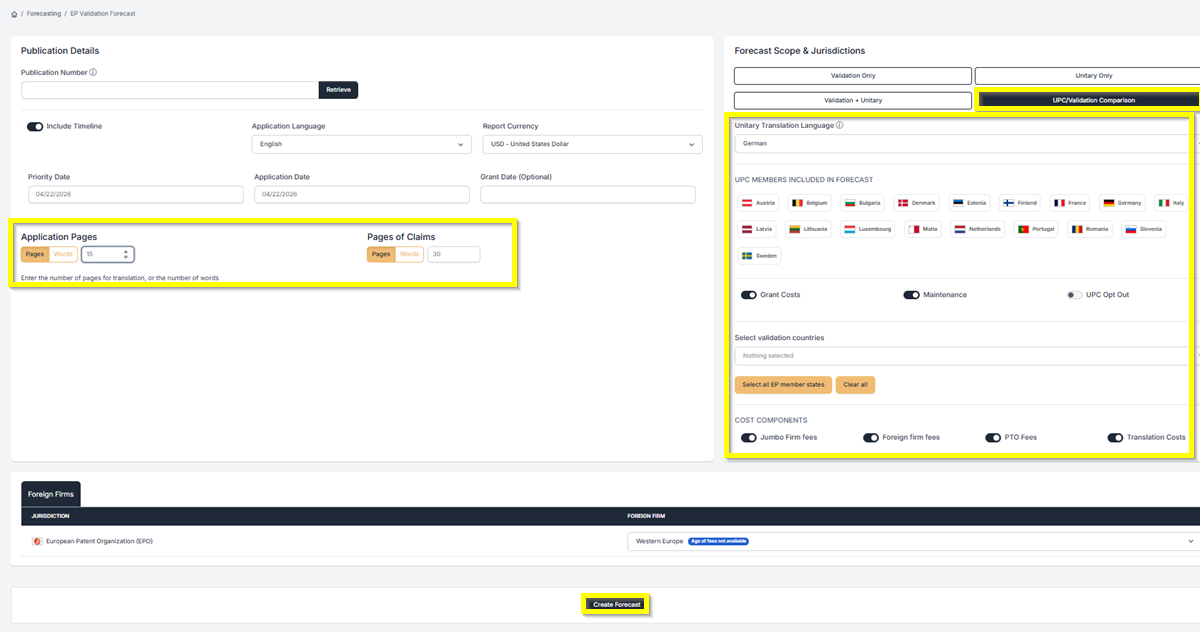The width and height of the screenshot is (1200, 632).
Task: Select the Latvia flag chip
Action: (758, 229)
